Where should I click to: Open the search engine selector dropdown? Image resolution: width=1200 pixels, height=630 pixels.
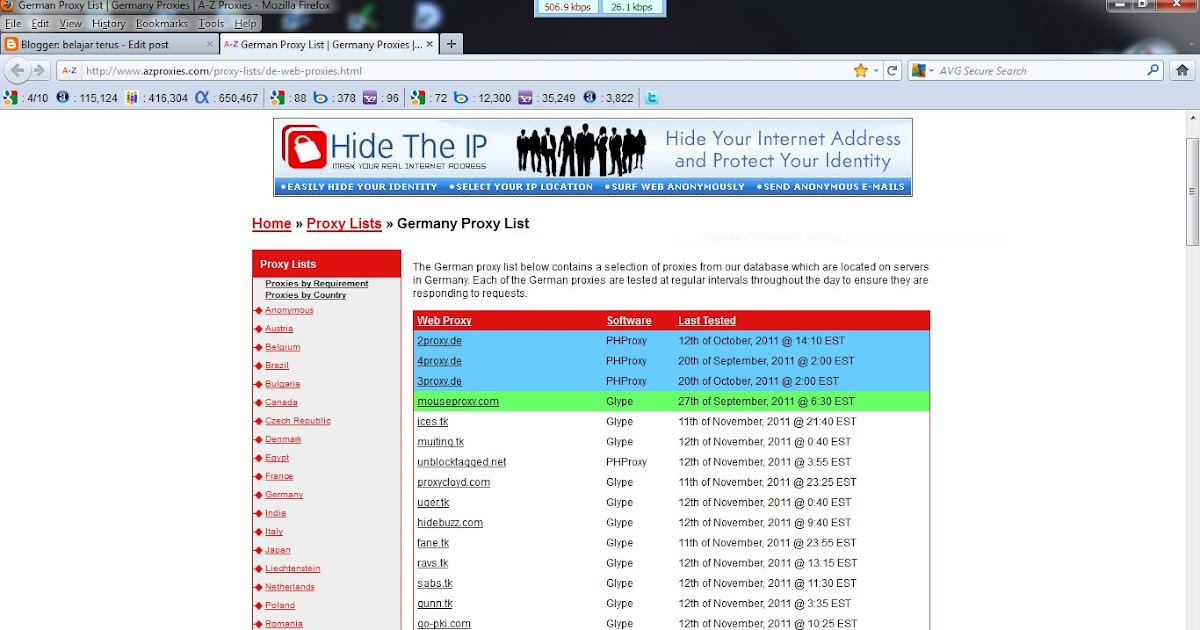point(931,71)
